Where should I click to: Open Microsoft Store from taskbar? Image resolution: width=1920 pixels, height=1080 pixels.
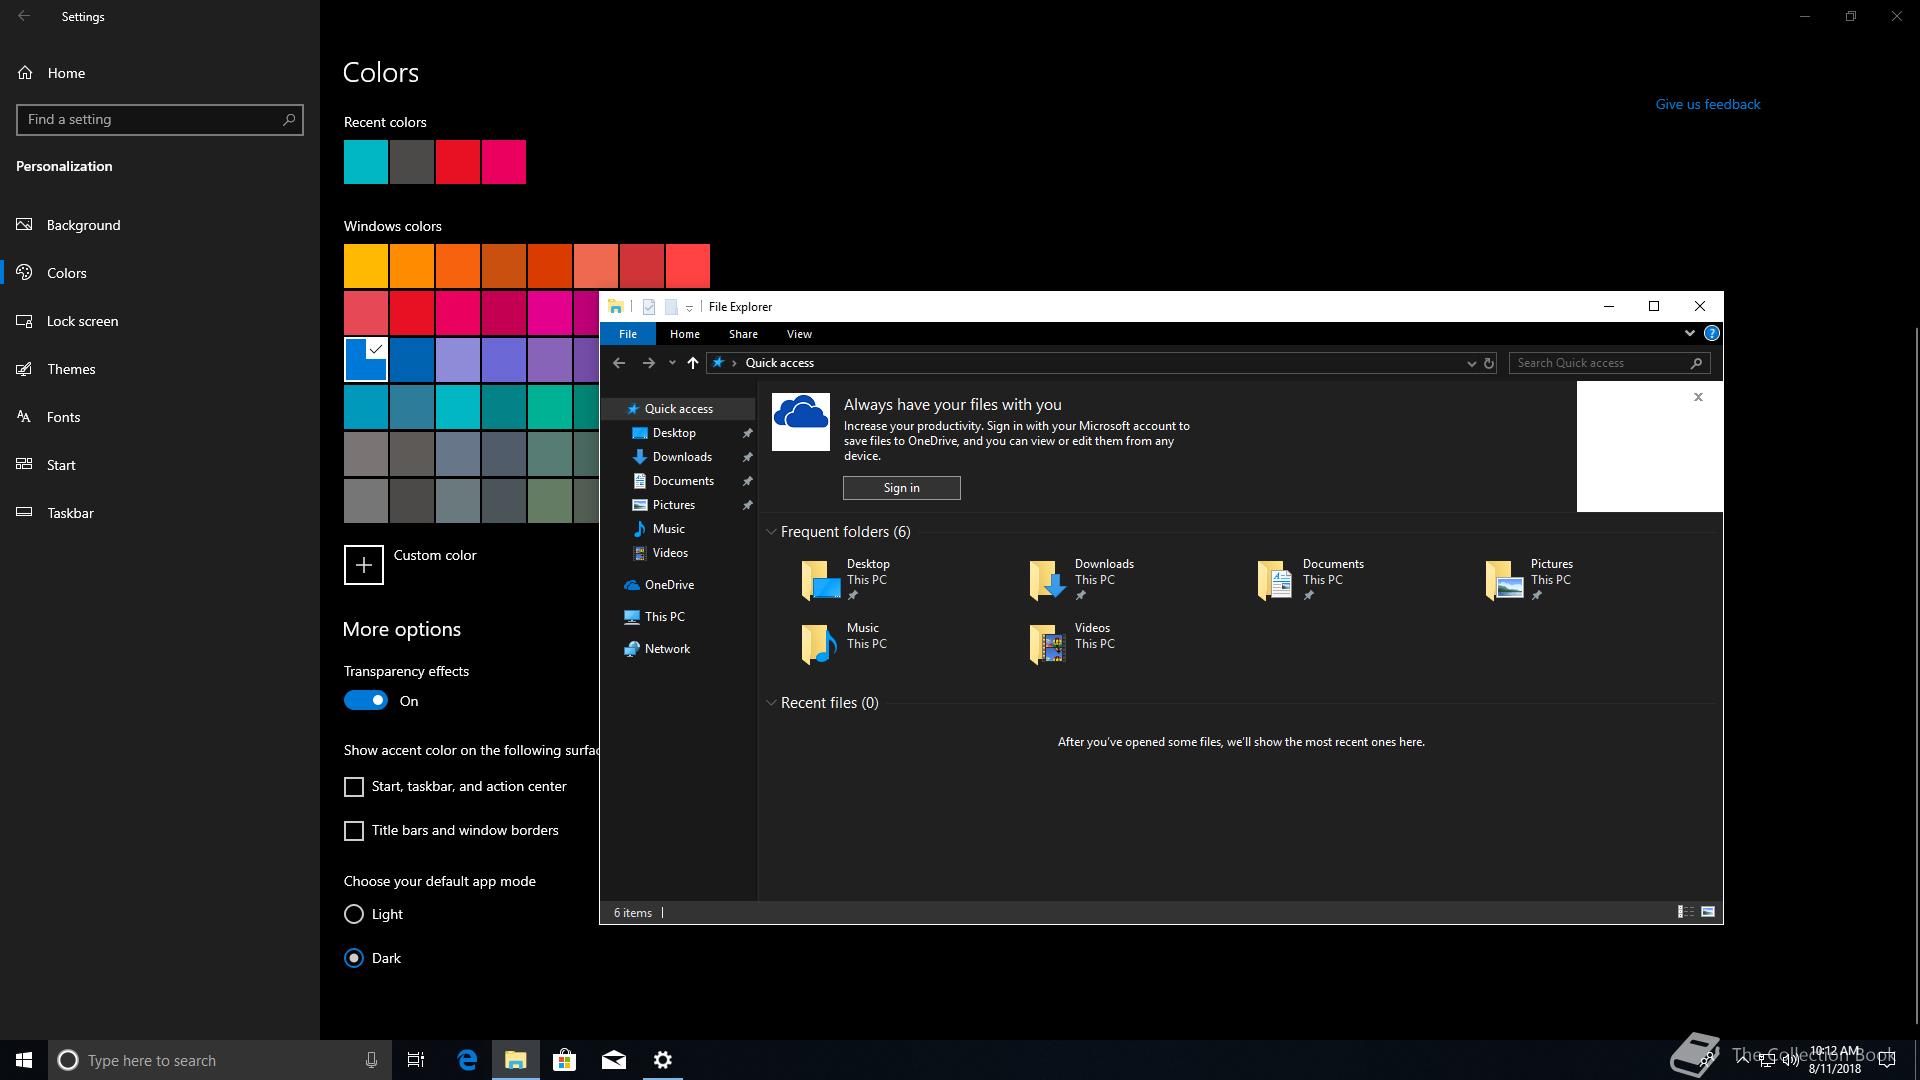point(564,1060)
